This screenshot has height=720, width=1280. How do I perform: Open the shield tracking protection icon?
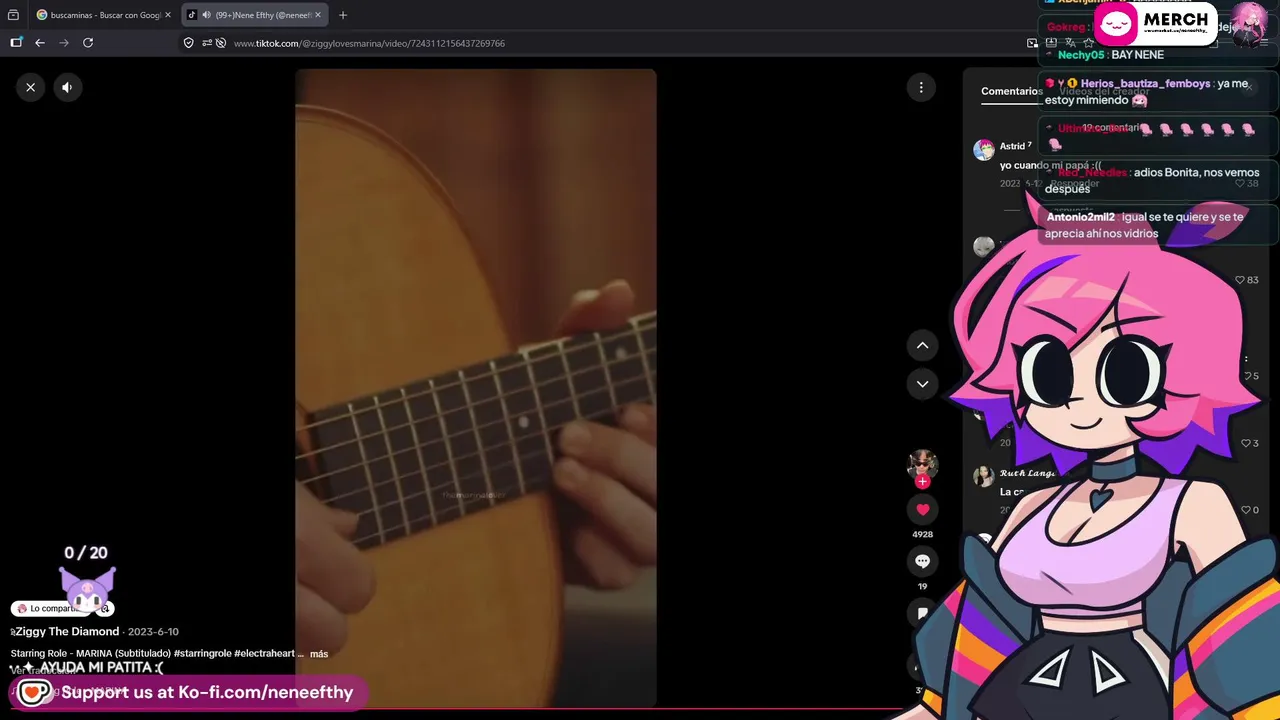pos(189,43)
